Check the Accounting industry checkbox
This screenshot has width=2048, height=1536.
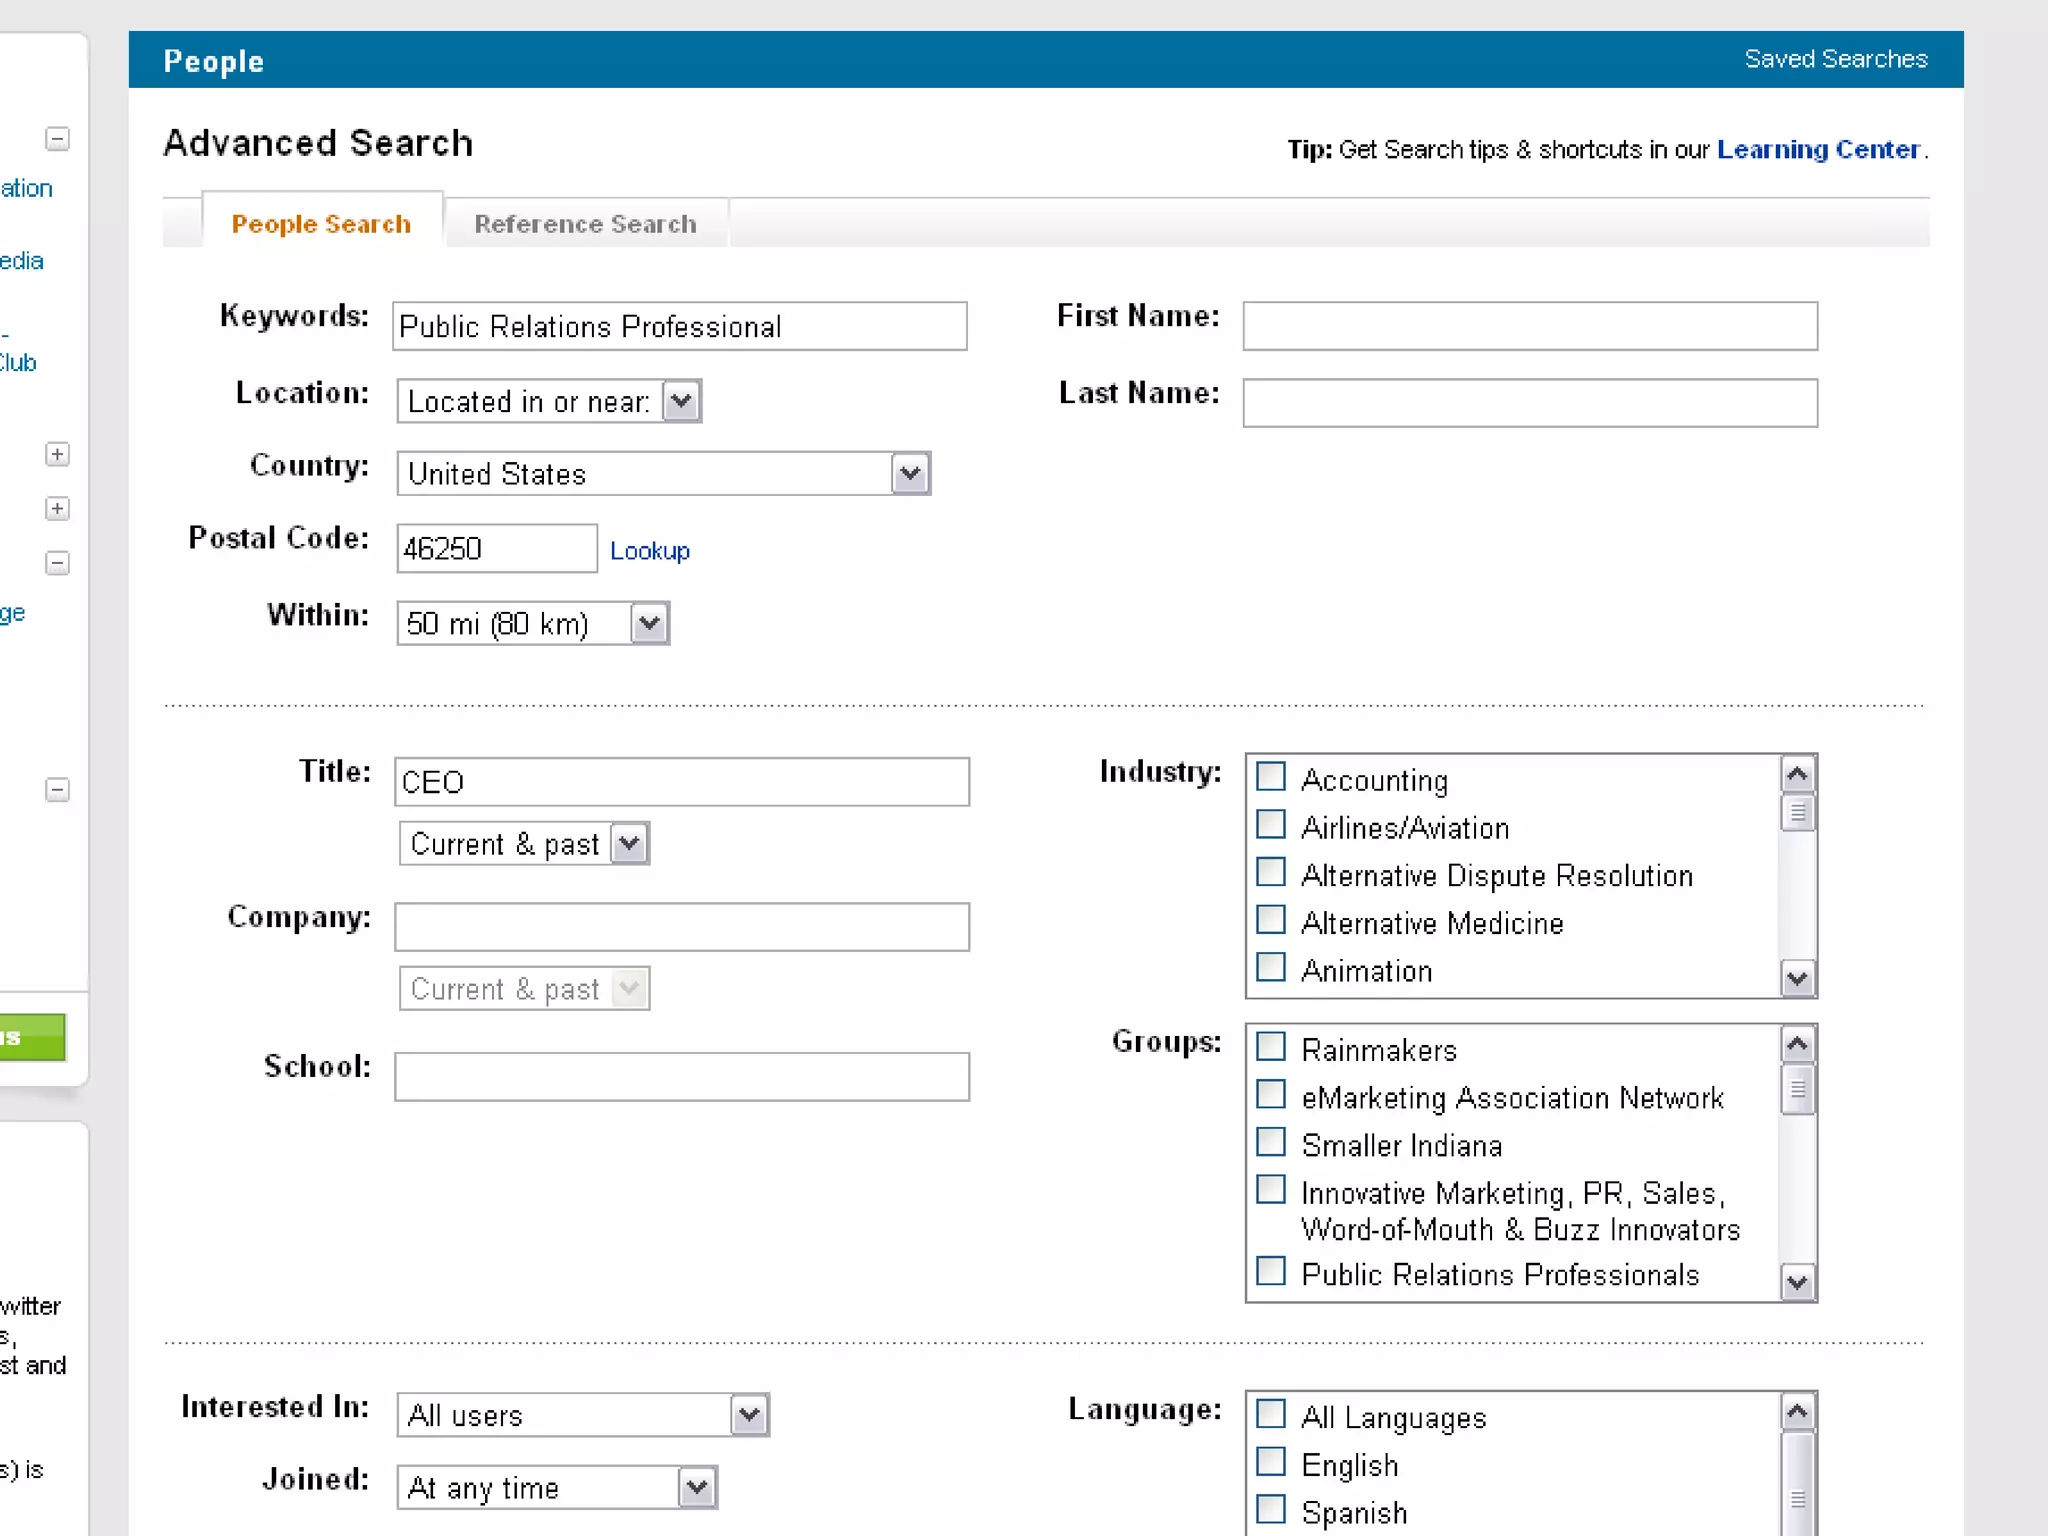pyautogui.click(x=1270, y=777)
